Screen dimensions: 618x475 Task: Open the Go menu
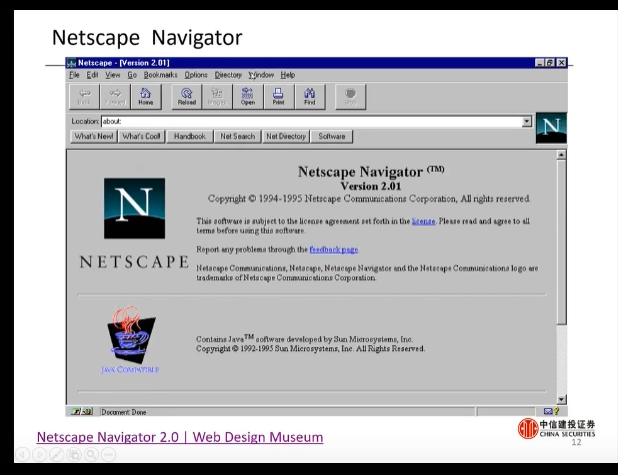click(x=132, y=75)
